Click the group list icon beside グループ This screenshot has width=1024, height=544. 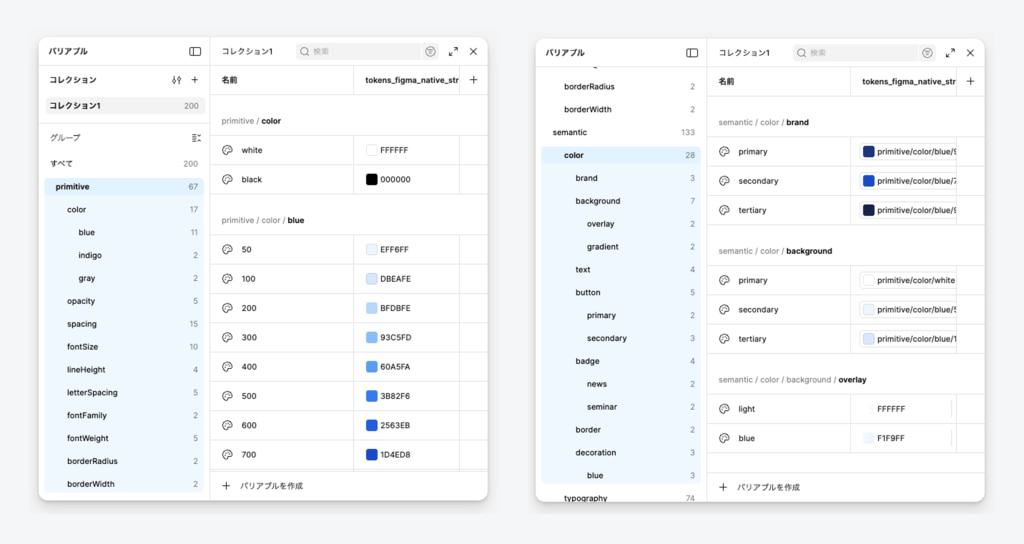tap(196, 138)
